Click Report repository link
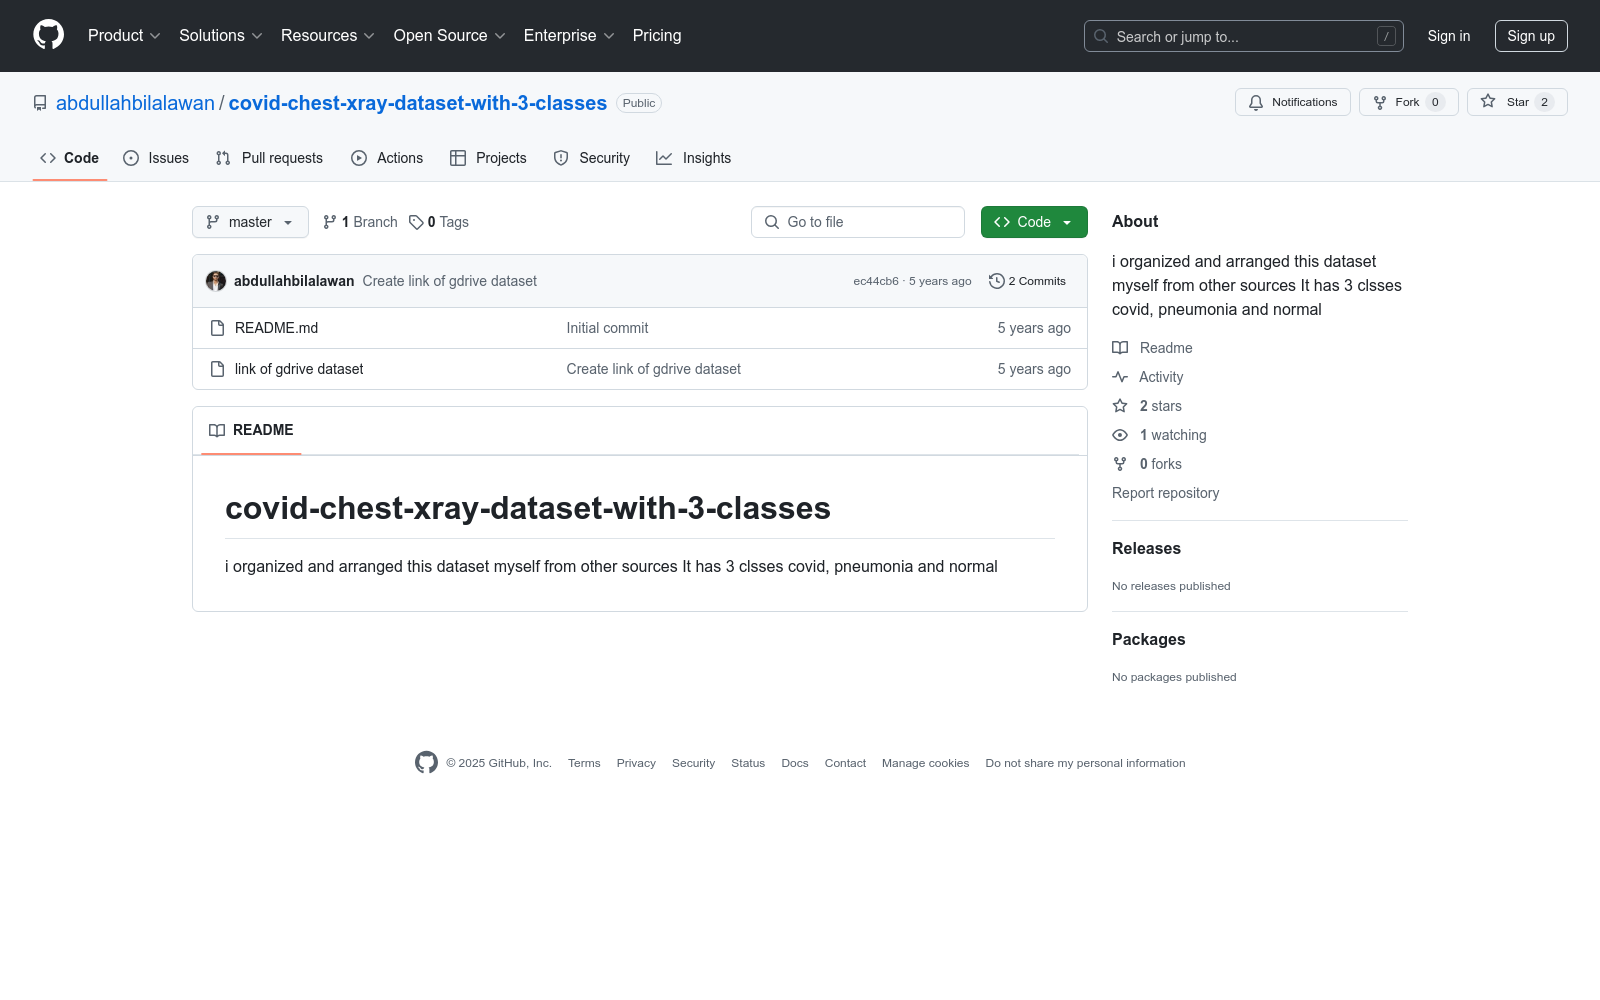This screenshot has width=1600, height=1000. tap(1165, 493)
